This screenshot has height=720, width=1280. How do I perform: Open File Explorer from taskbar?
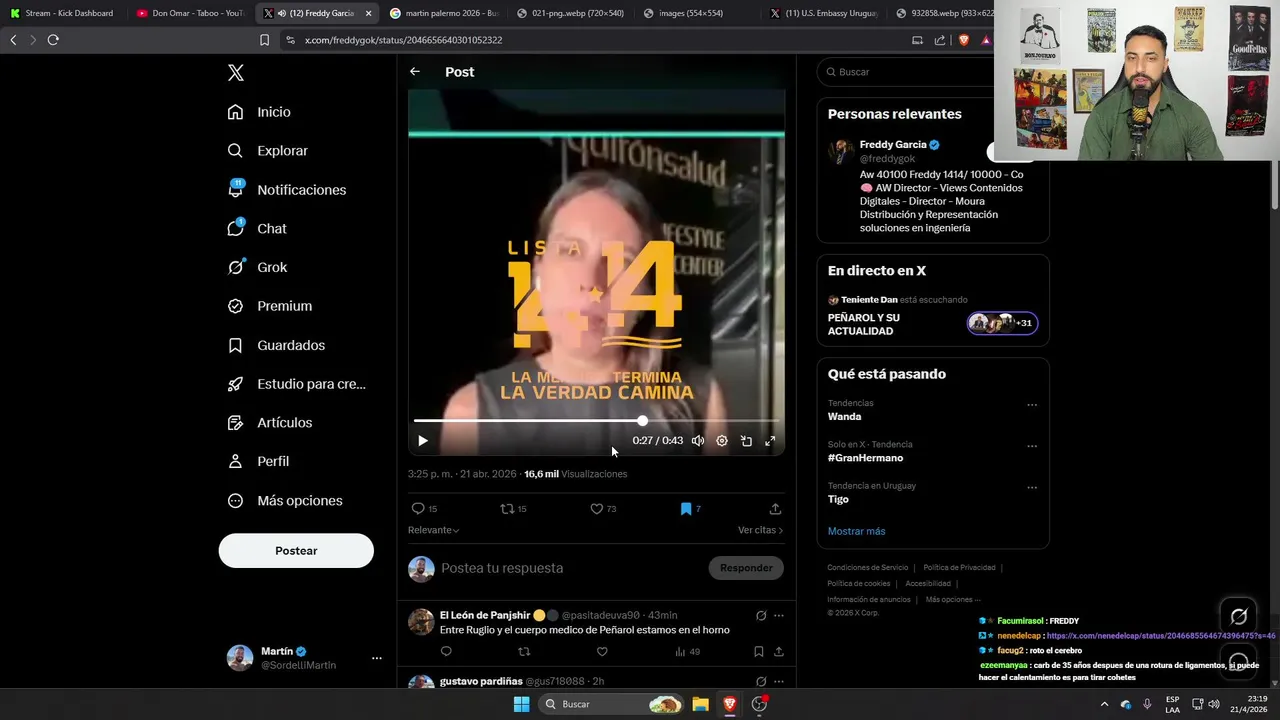pos(701,704)
